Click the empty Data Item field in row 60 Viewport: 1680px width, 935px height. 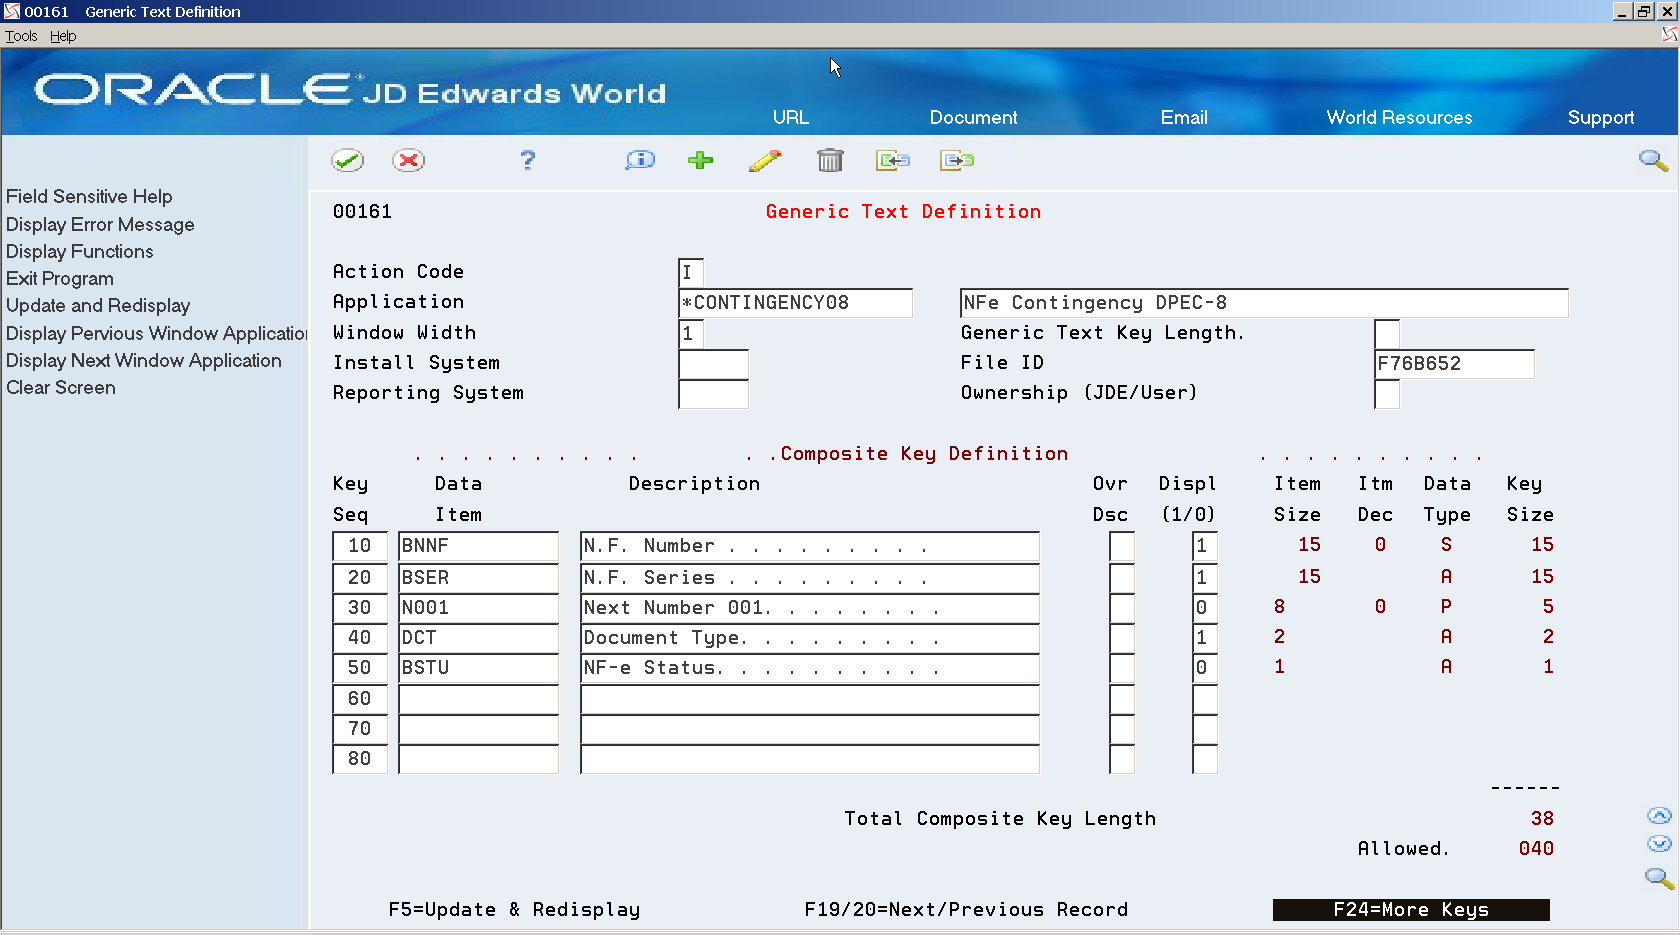coord(478,699)
